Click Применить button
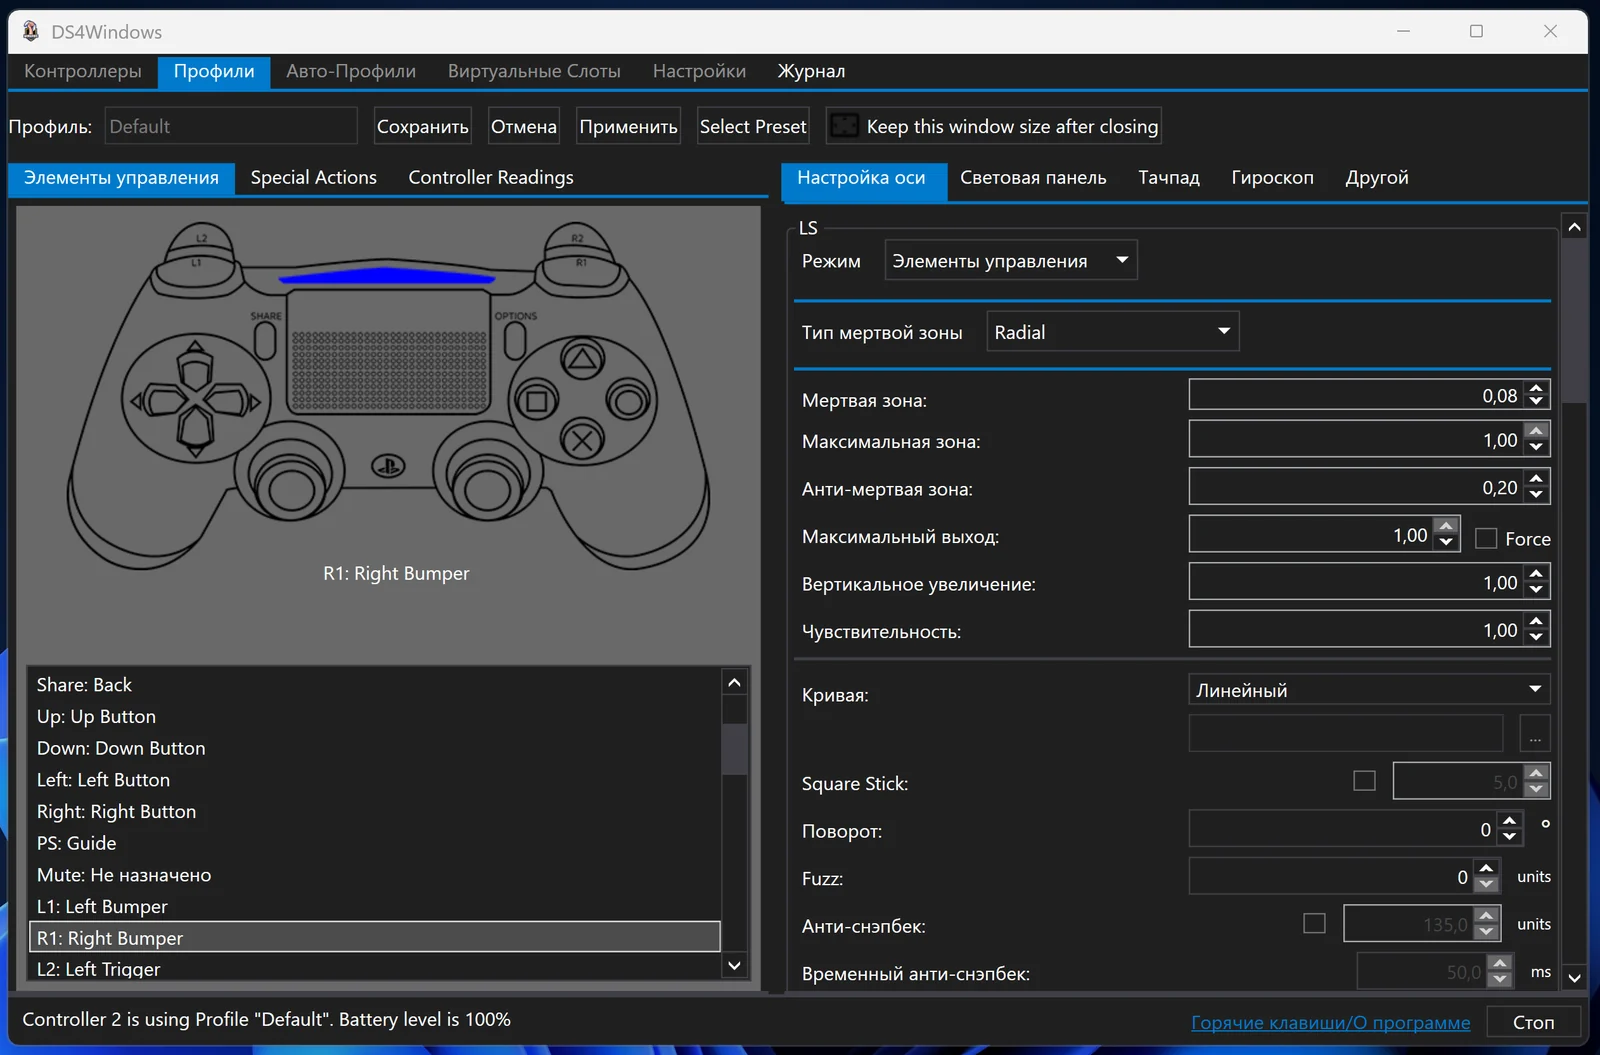 tap(628, 126)
